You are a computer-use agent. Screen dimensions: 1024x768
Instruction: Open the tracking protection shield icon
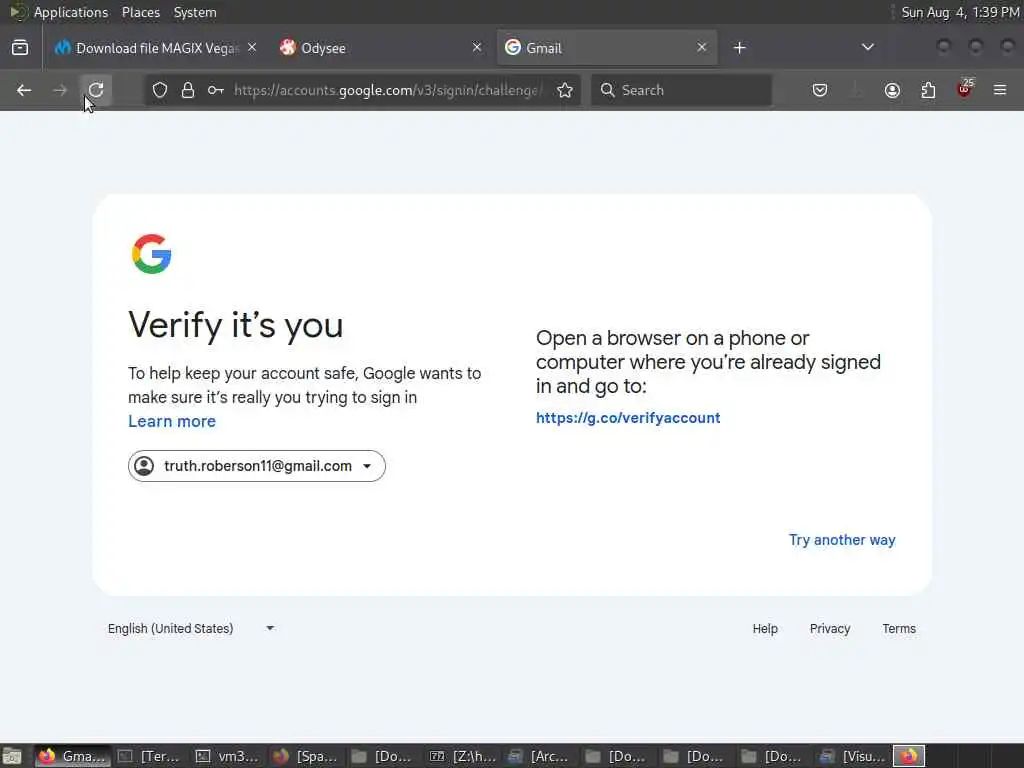point(160,90)
